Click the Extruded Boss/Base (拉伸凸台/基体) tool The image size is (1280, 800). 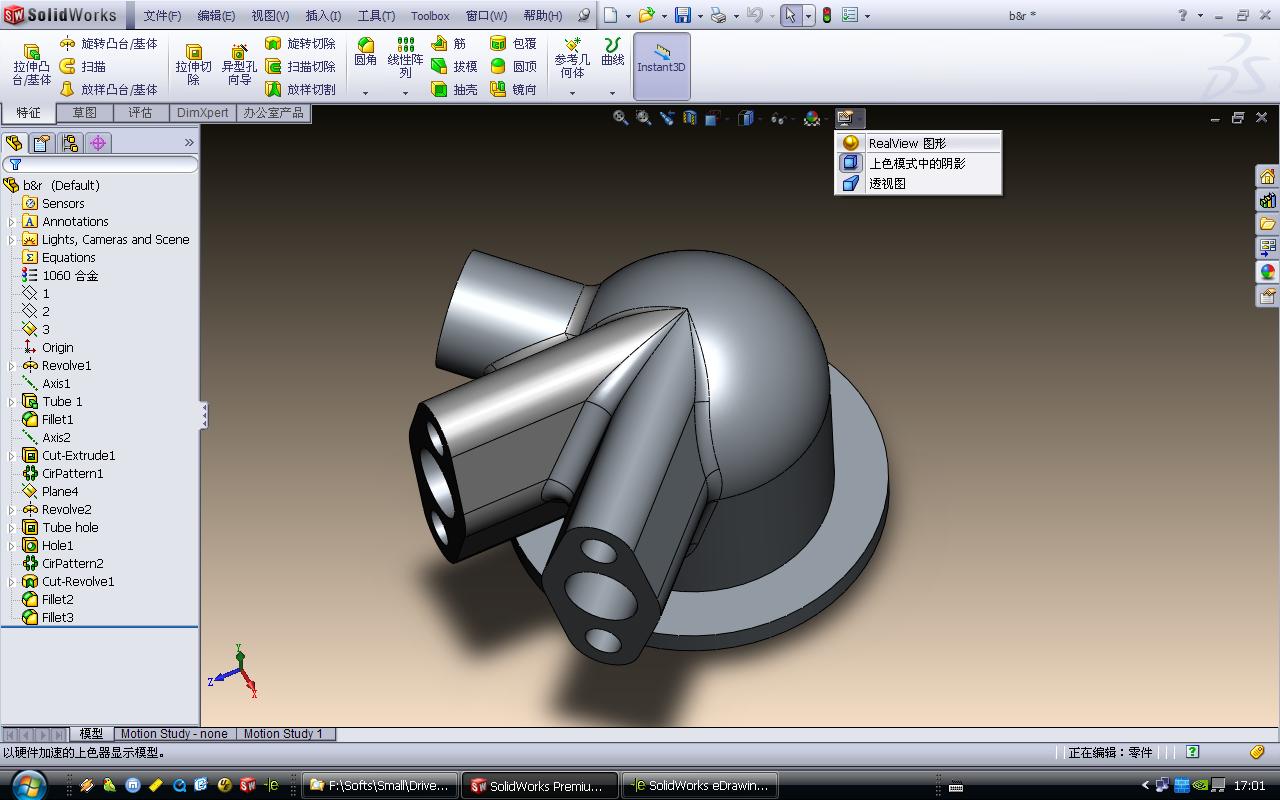pos(31,66)
